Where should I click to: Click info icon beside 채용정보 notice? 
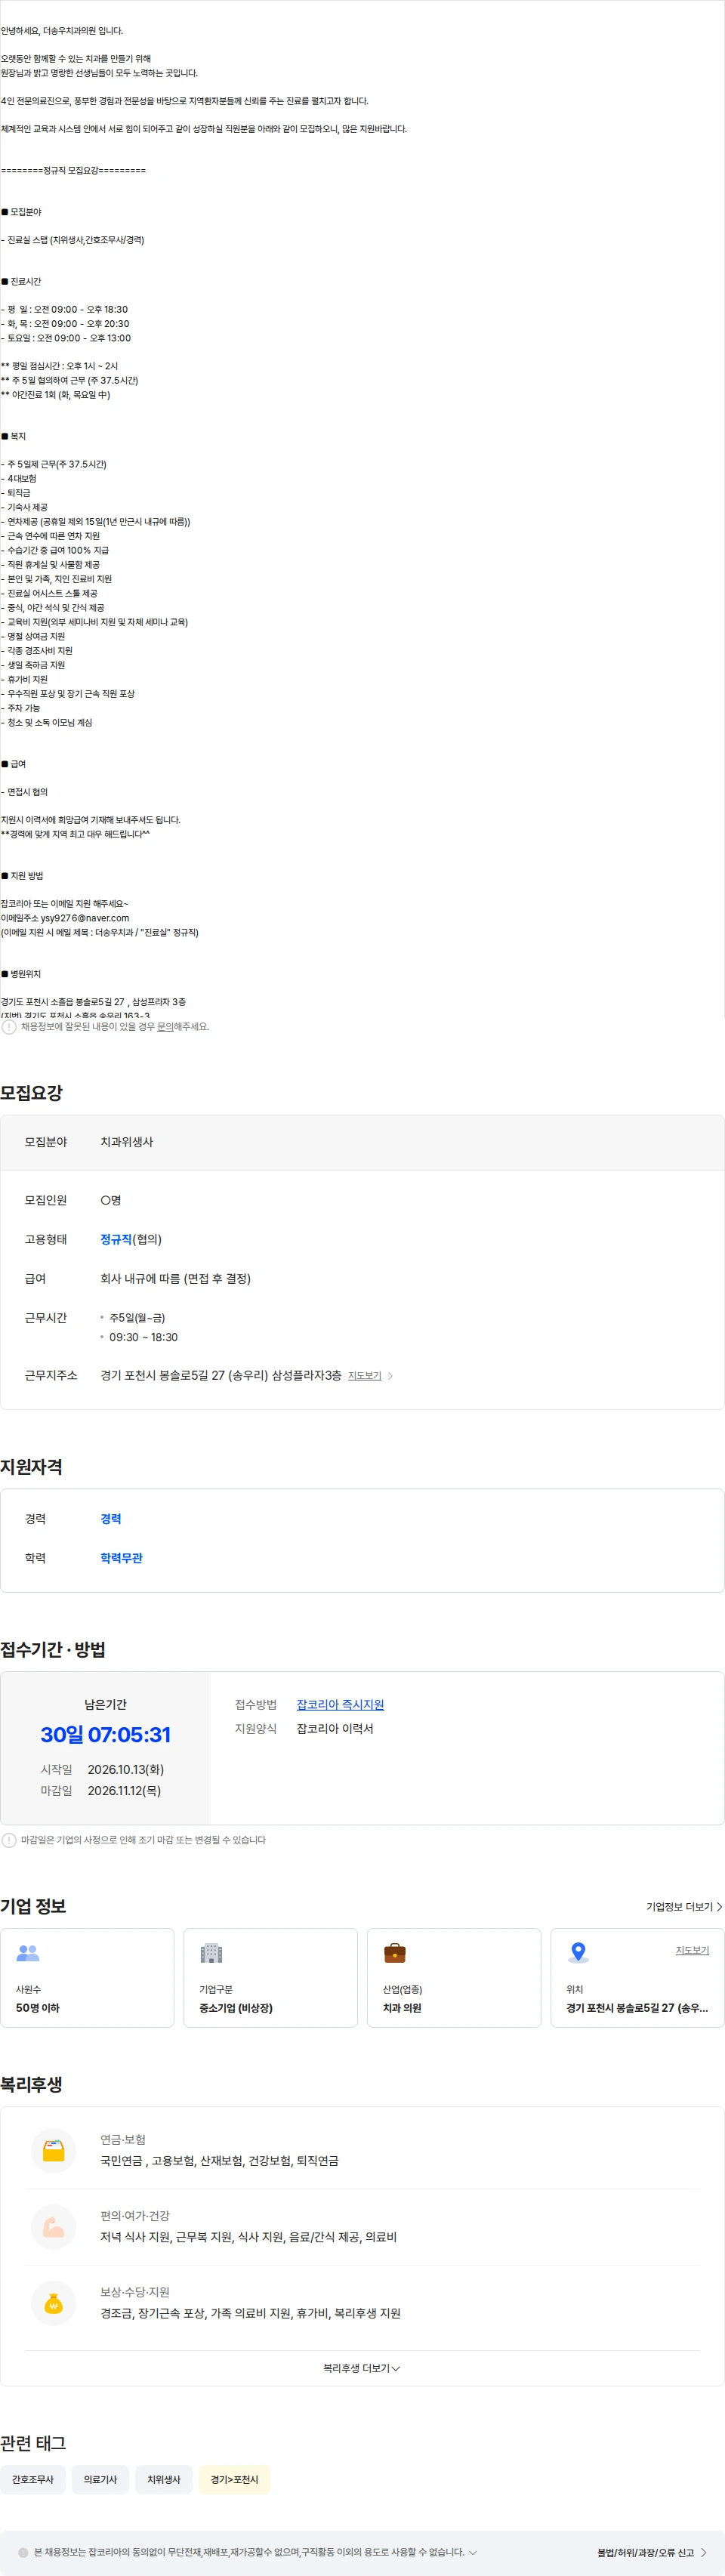point(9,1026)
